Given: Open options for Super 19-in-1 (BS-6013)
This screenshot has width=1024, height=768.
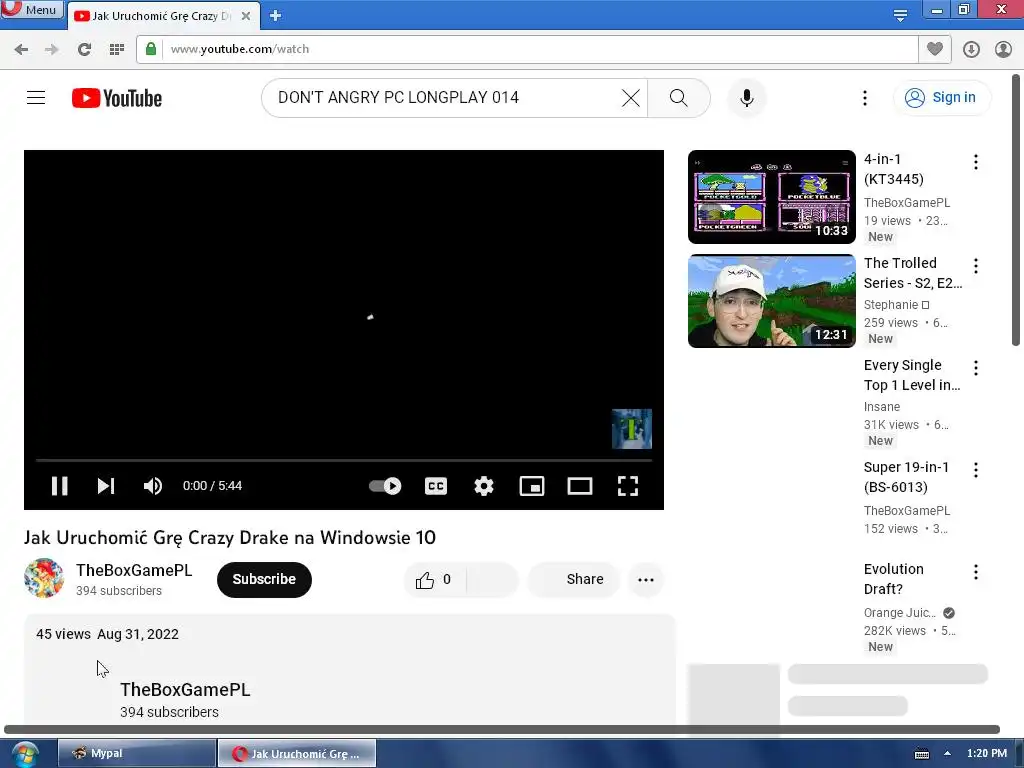Looking at the screenshot, I should click(976, 470).
